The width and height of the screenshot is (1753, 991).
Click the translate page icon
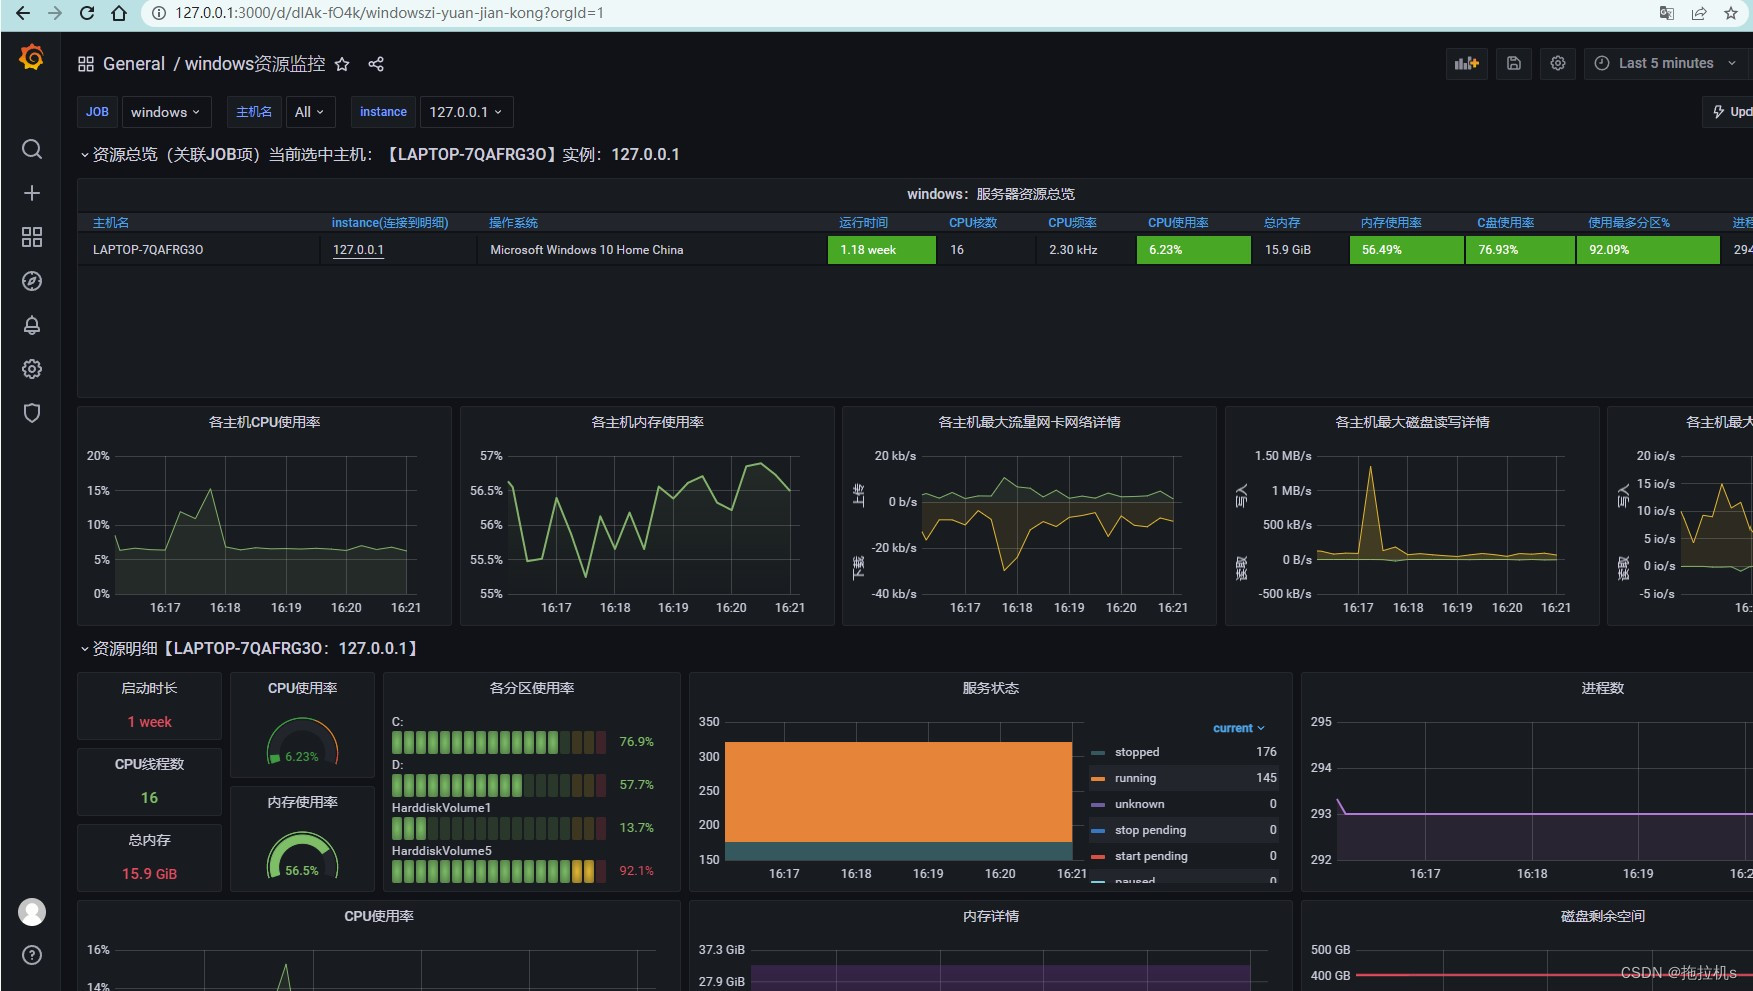[1667, 13]
